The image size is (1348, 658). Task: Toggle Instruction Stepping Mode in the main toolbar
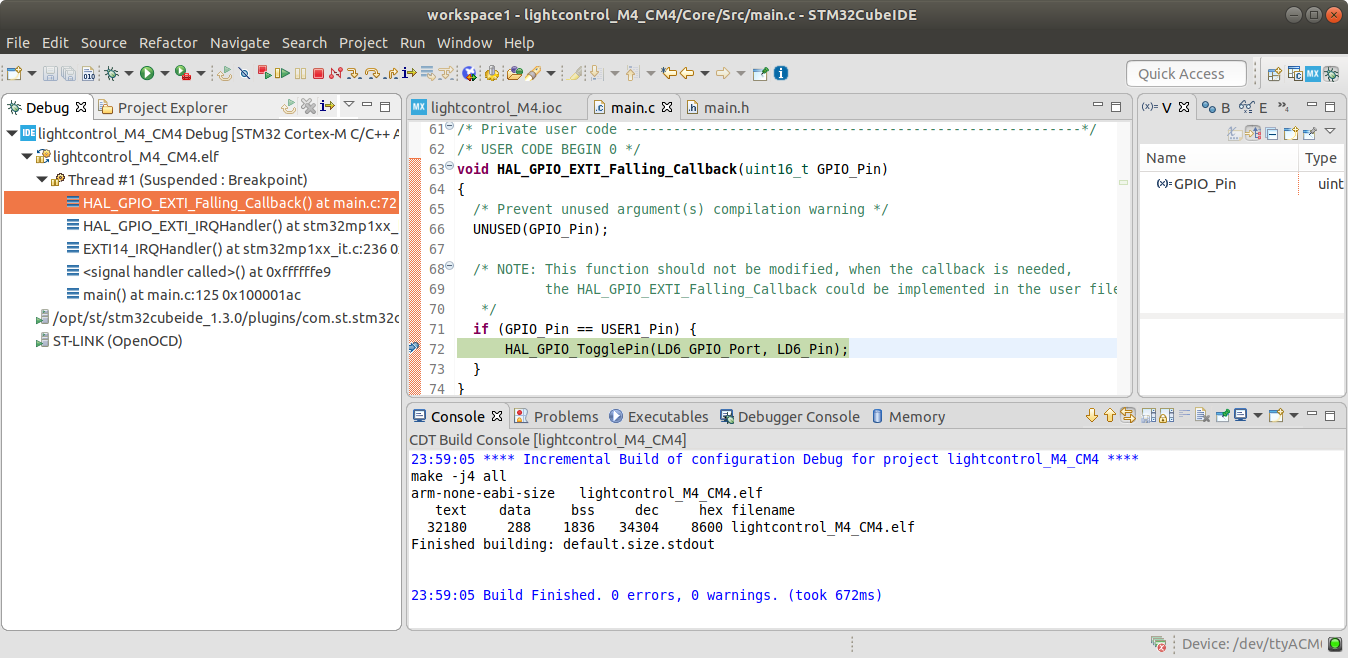tap(409, 73)
